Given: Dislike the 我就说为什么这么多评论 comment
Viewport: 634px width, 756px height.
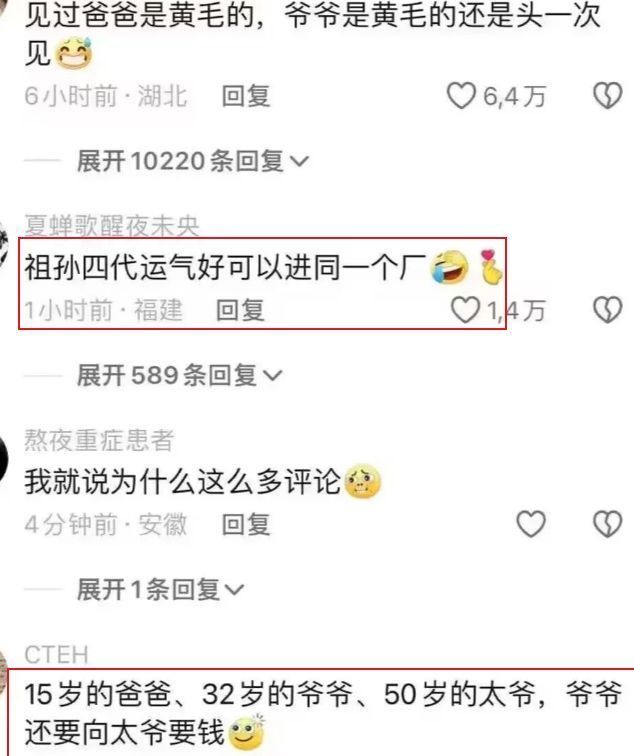Looking at the screenshot, I should 607,524.
